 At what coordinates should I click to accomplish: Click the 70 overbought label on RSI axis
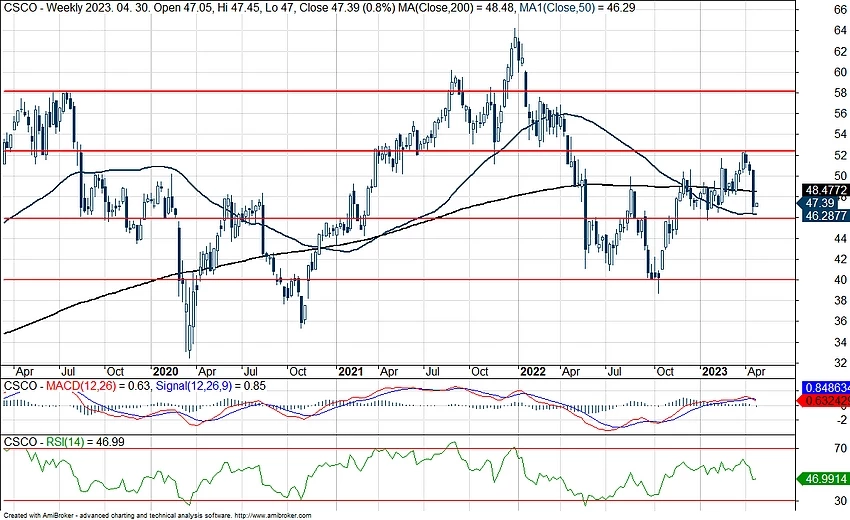841,448
